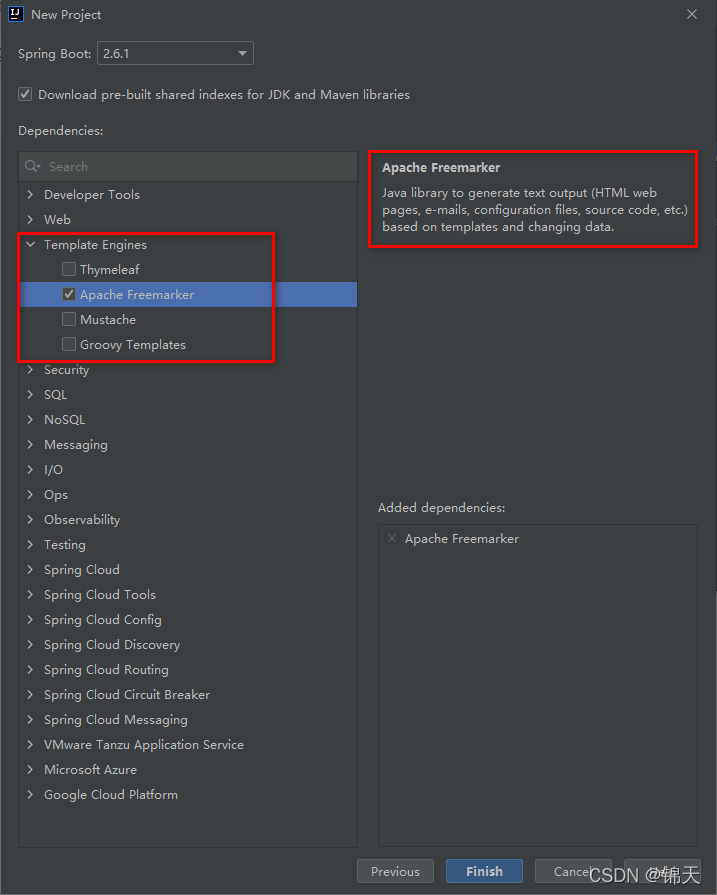Enable the Thymeleaf checkbox
Screen dimensions: 717x895
68,269
